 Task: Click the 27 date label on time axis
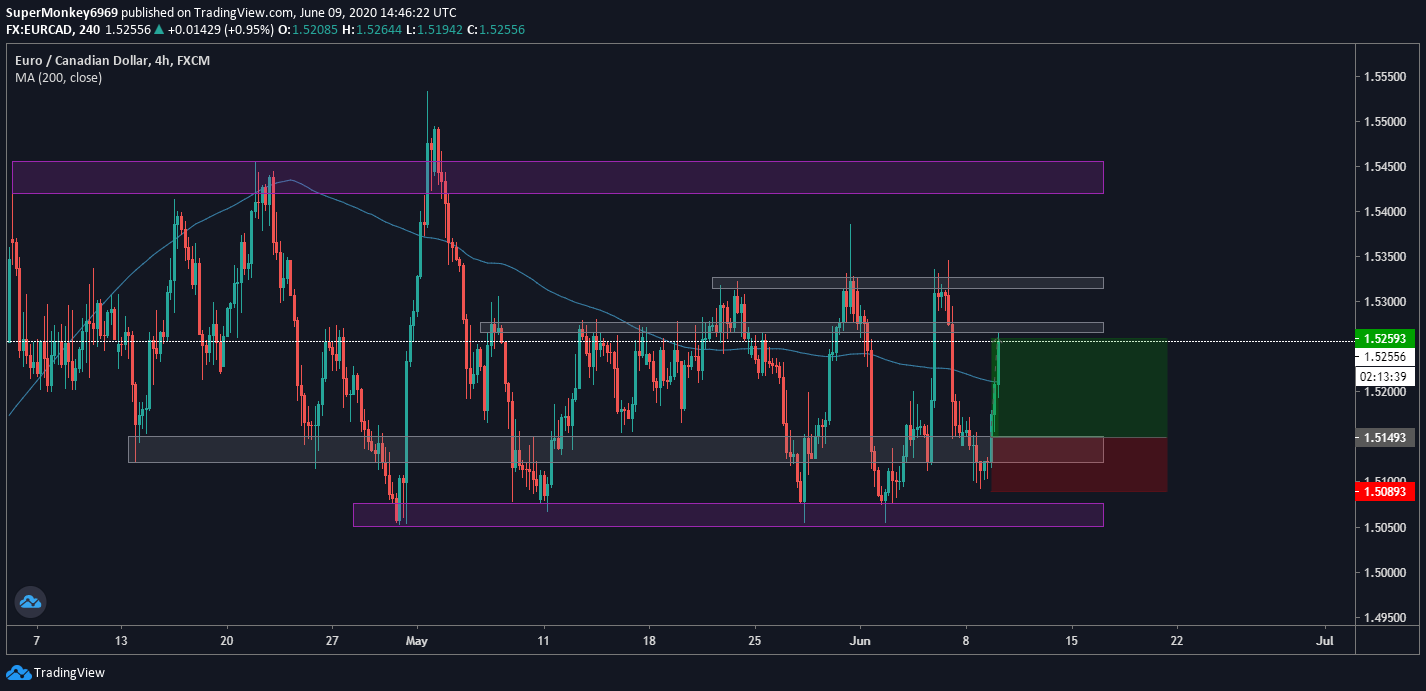click(332, 640)
